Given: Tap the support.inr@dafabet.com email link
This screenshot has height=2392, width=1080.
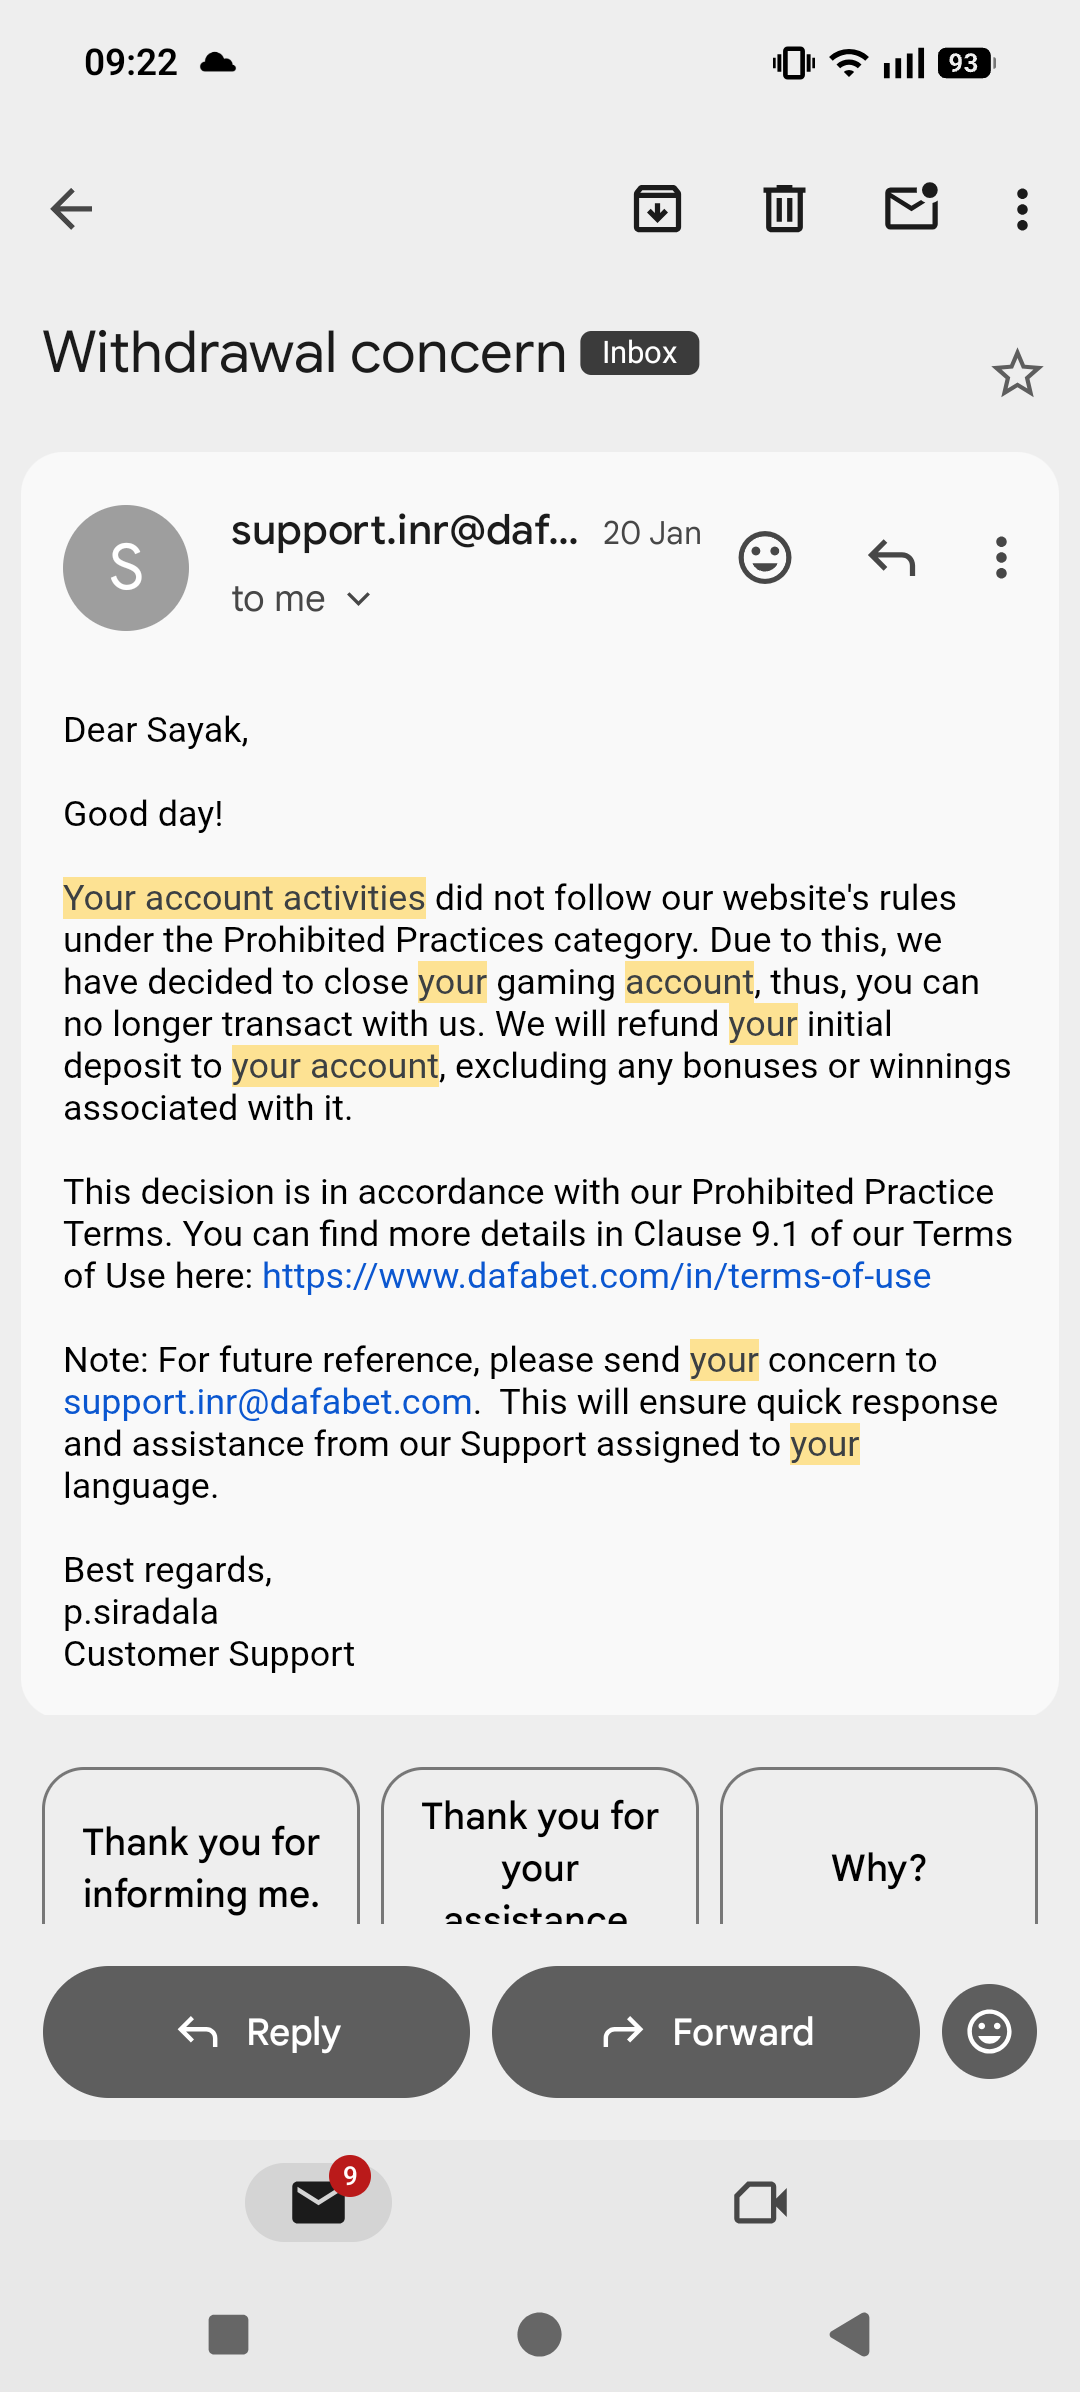Looking at the screenshot, I should point(268,1402).
